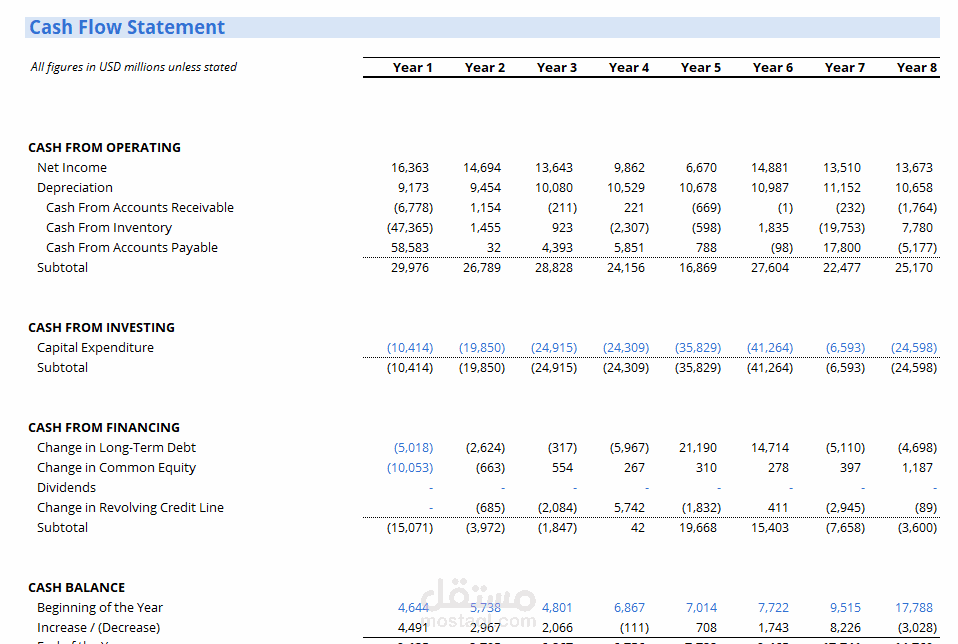Select Net Income Year 5 value 6,670
Image resolution: width=958 pixels, height=644 pixels.
pos(701,167)
